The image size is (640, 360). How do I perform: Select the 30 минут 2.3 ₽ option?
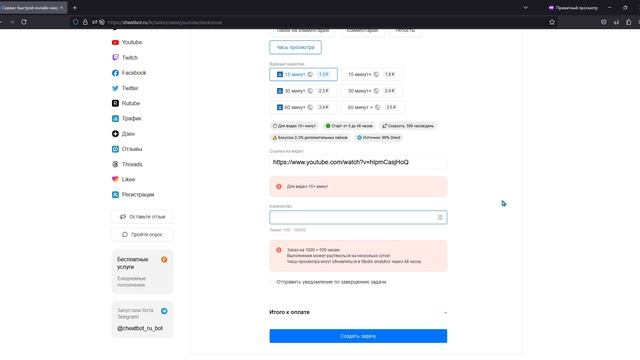[x=303, y=91]
